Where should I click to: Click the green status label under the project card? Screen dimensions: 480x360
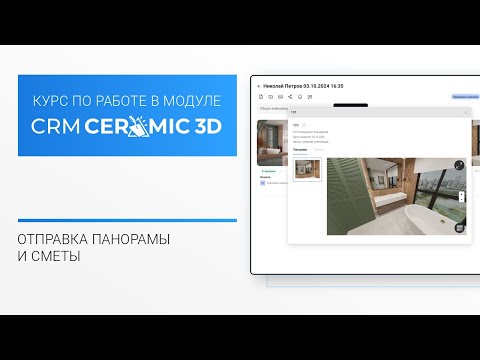[269, 171]
